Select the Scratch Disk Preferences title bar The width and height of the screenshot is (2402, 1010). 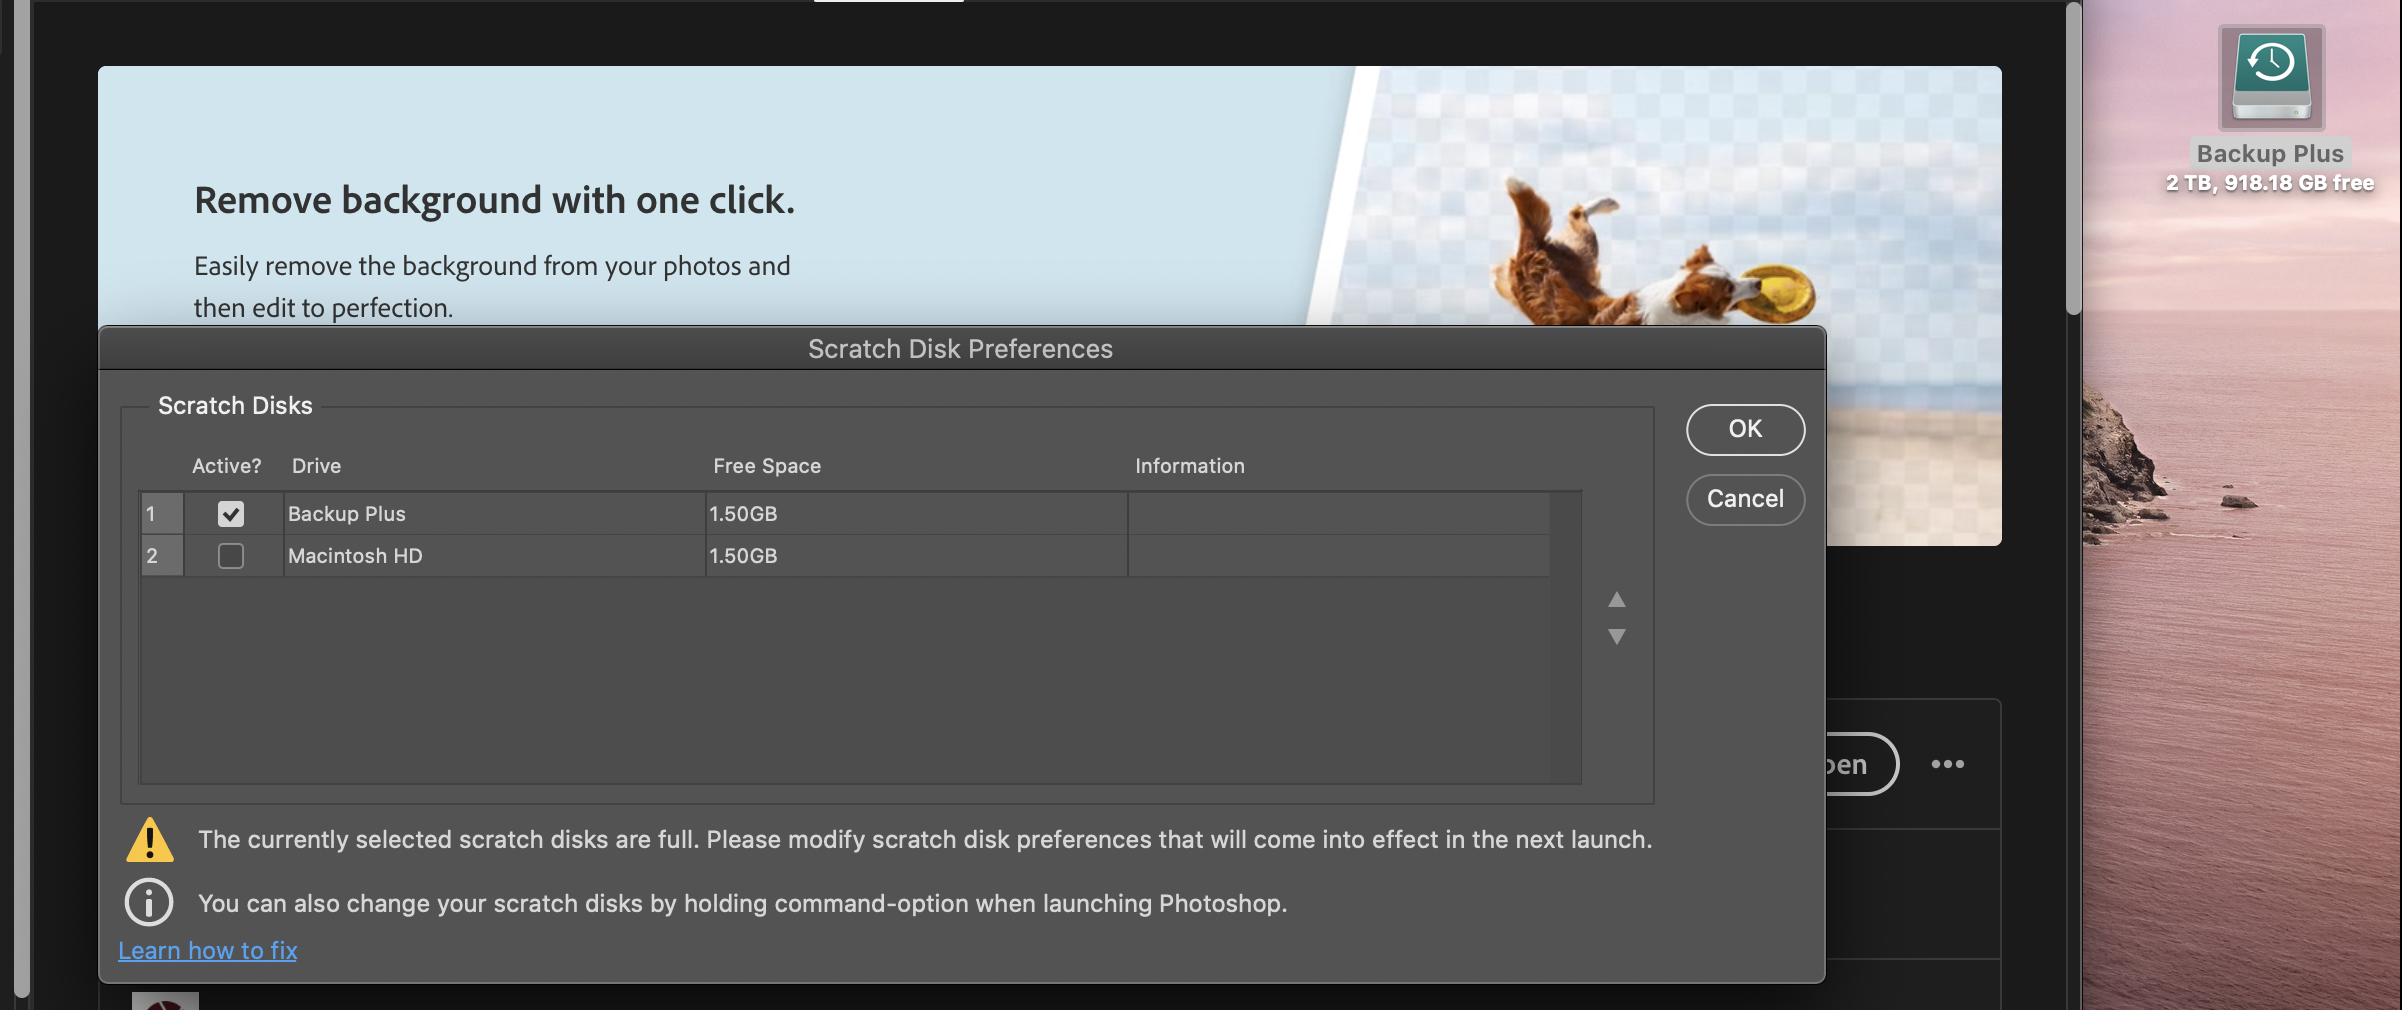point(959,349)
